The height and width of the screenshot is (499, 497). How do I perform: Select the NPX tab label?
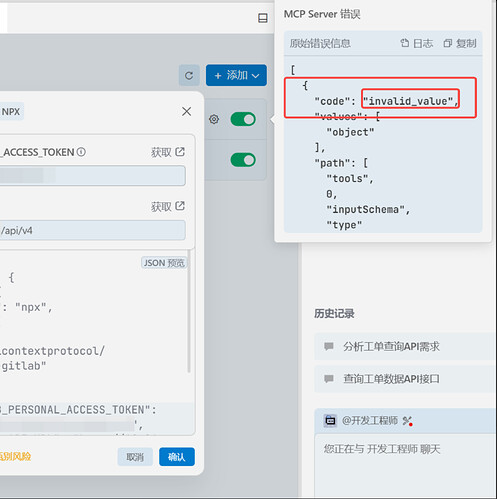11,111
